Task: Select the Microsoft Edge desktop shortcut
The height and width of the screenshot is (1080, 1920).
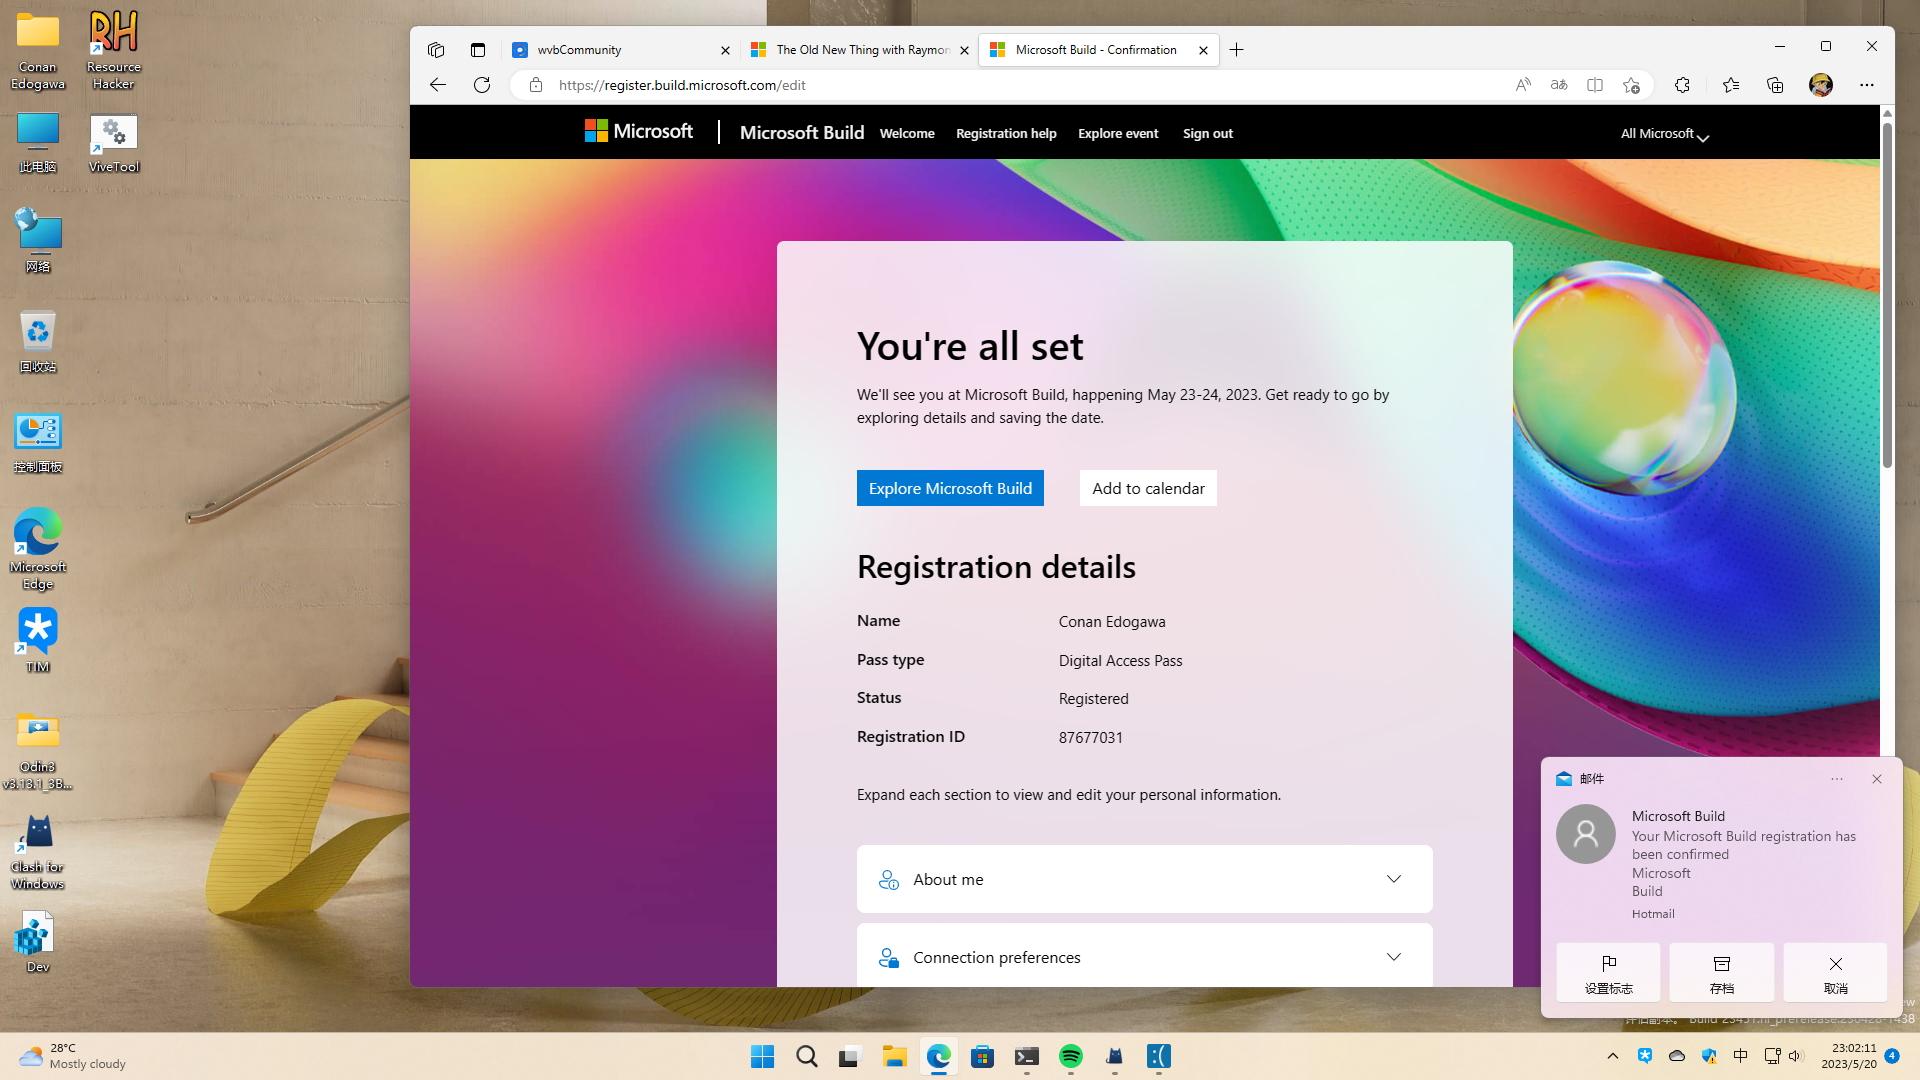Action: (38, 550)
